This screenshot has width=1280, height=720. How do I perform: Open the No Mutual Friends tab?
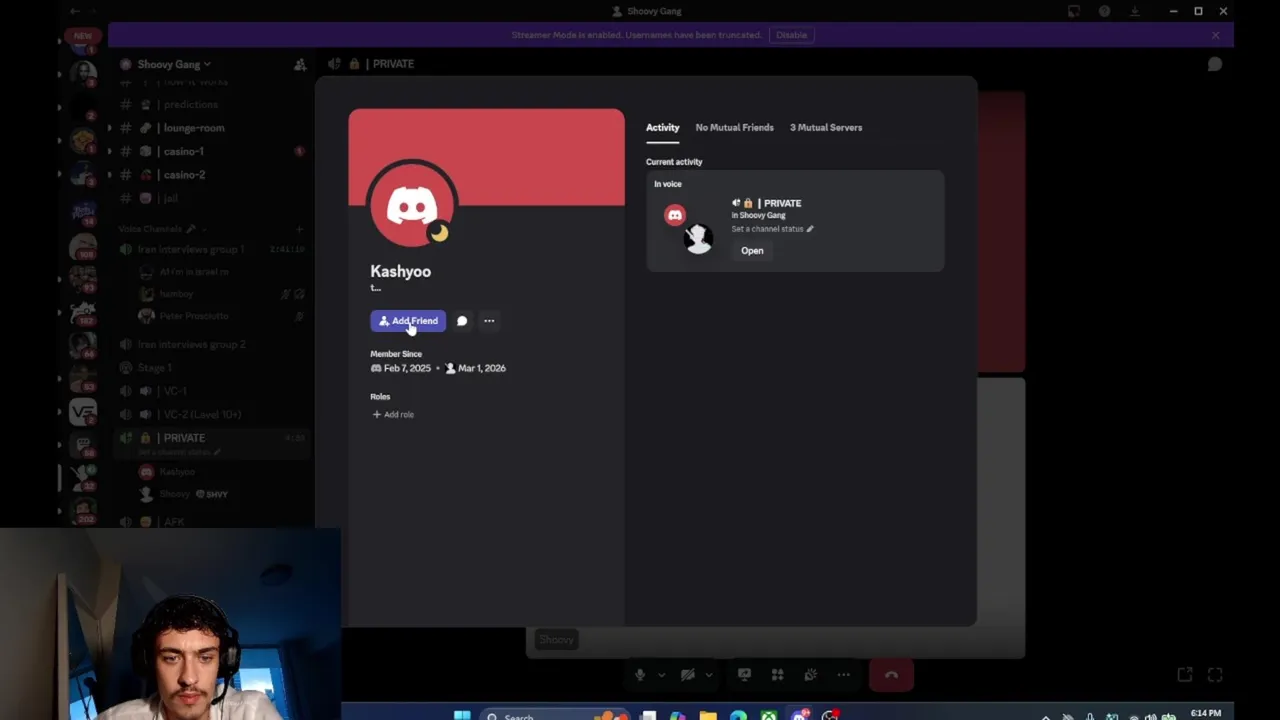tap(734, 128)
